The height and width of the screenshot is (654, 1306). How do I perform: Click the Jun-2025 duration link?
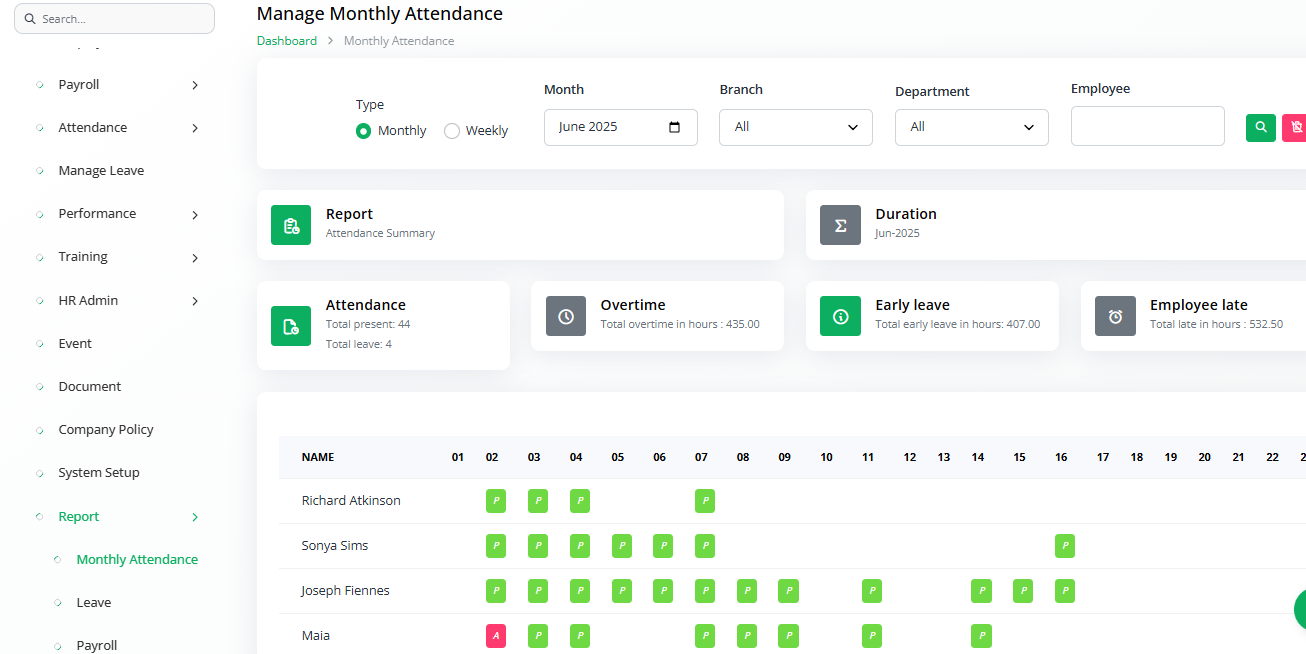pos(897,233)
